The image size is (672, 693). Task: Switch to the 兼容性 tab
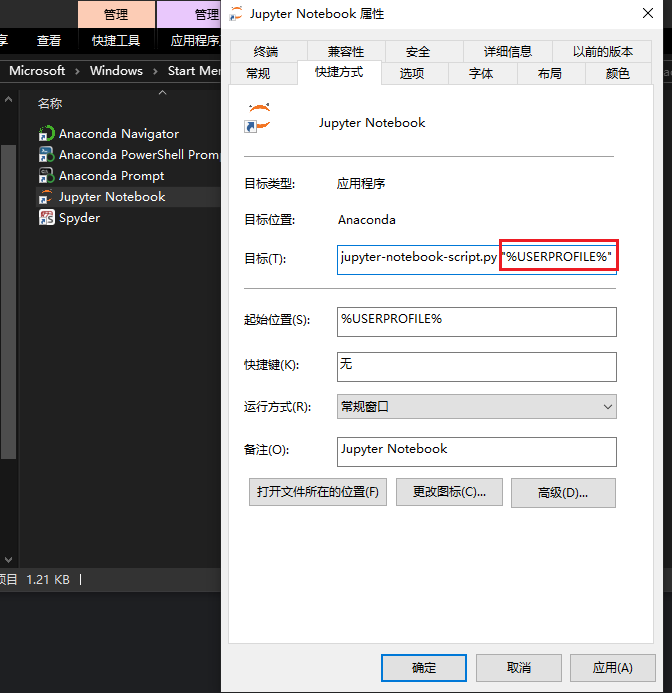(346, 52)
